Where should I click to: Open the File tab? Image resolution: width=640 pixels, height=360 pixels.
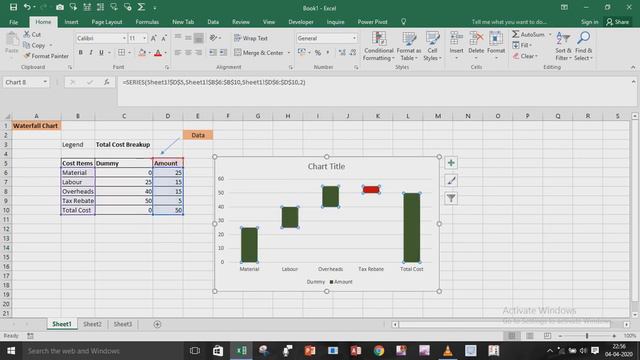tap(13, 22)
